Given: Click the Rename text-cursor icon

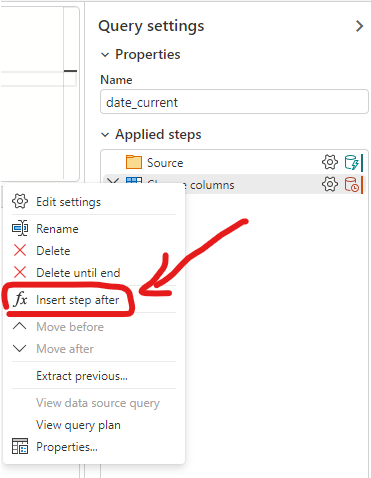Looking at the screenshot, I should (20, 228).
